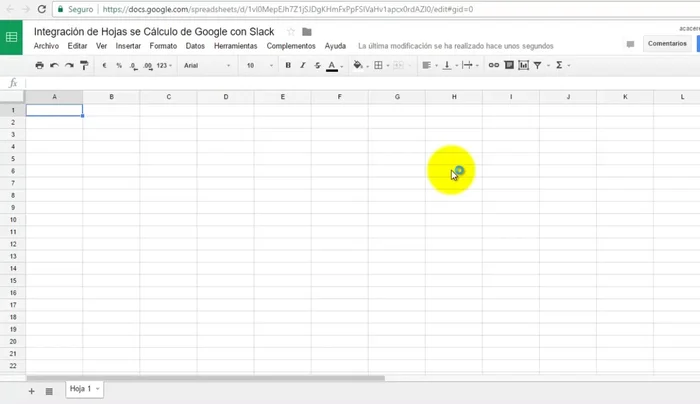The image size is (700, 404).
Task: Toggle strikethrough formatting
Action: (x=316, y=65)
